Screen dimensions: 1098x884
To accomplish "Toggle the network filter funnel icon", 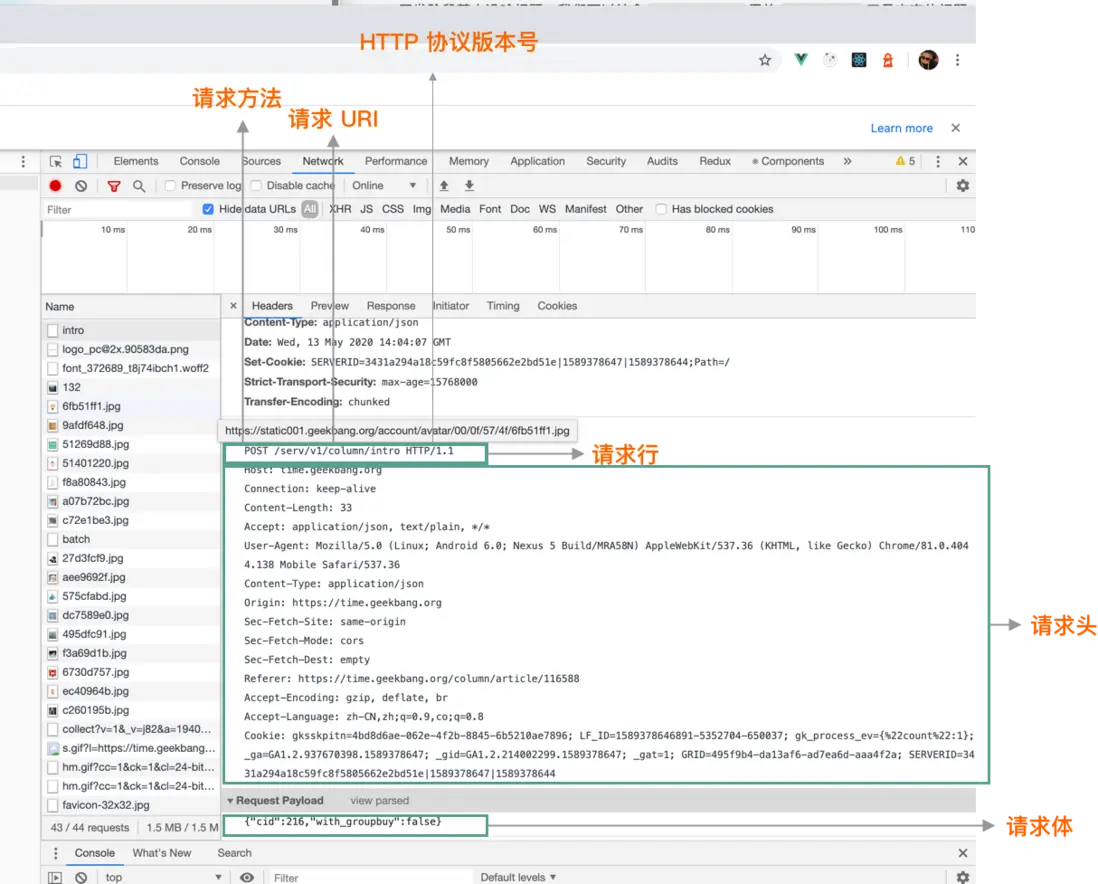I will coord(113,186).
